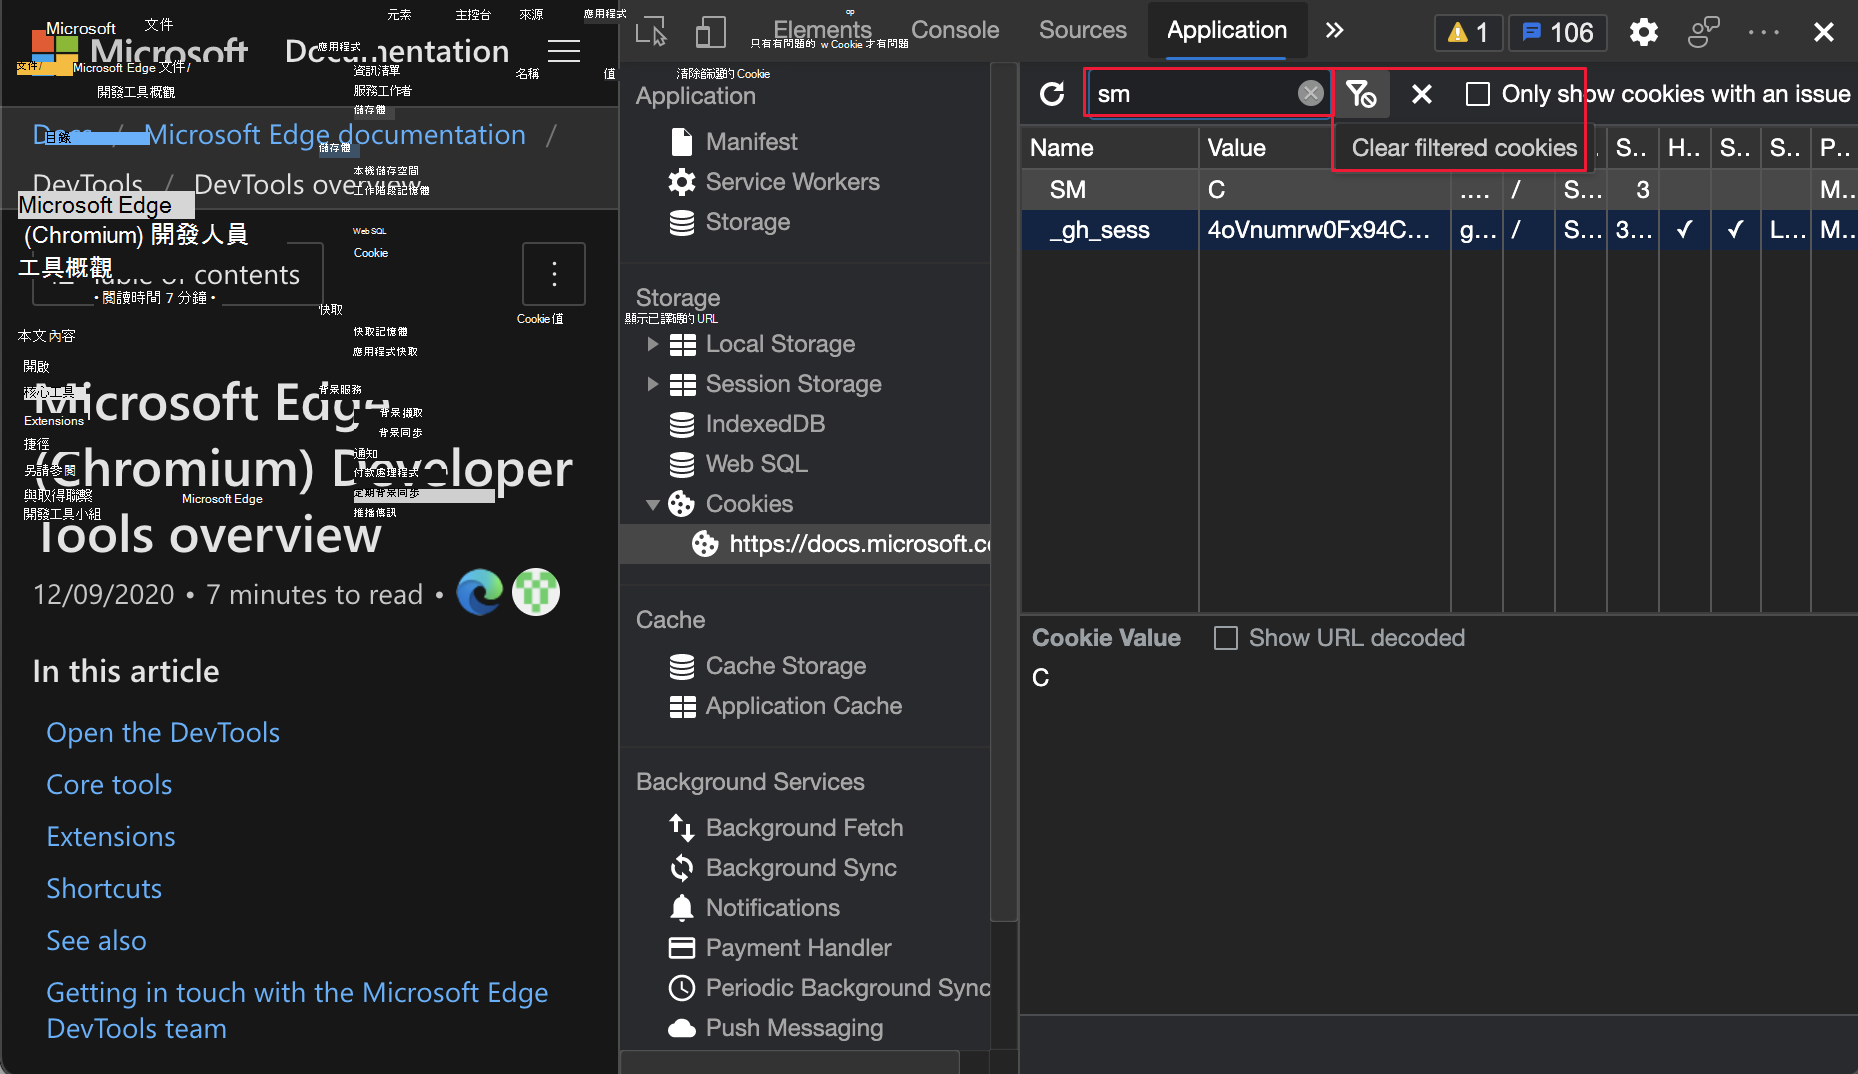
Task: Open Service Workers pane
Action: pyautogui.click(x=792, y=182)
